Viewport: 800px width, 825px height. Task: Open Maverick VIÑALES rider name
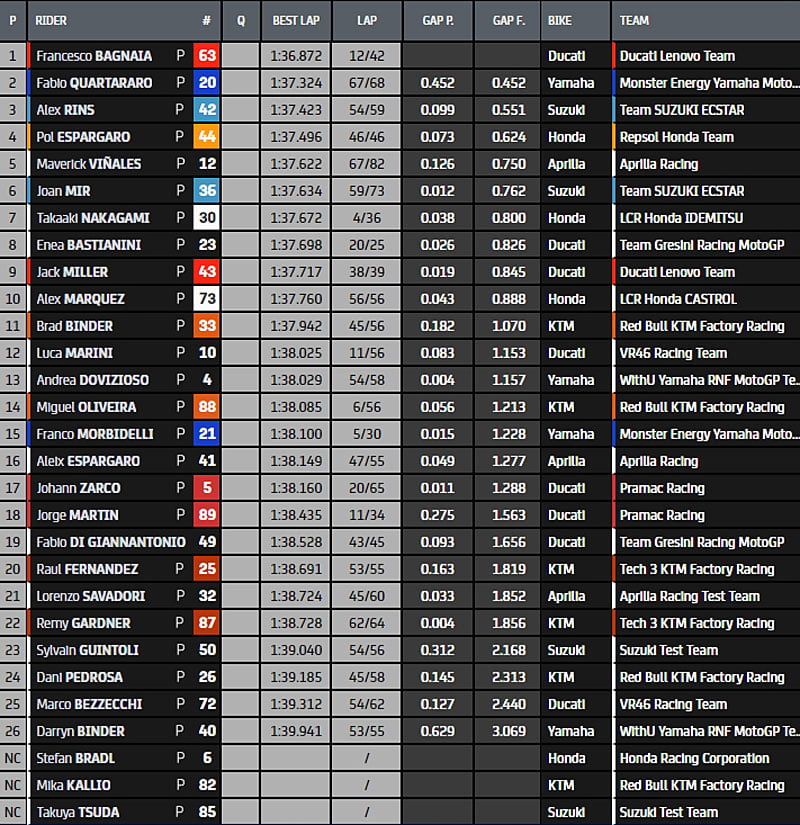coord(88,164)
